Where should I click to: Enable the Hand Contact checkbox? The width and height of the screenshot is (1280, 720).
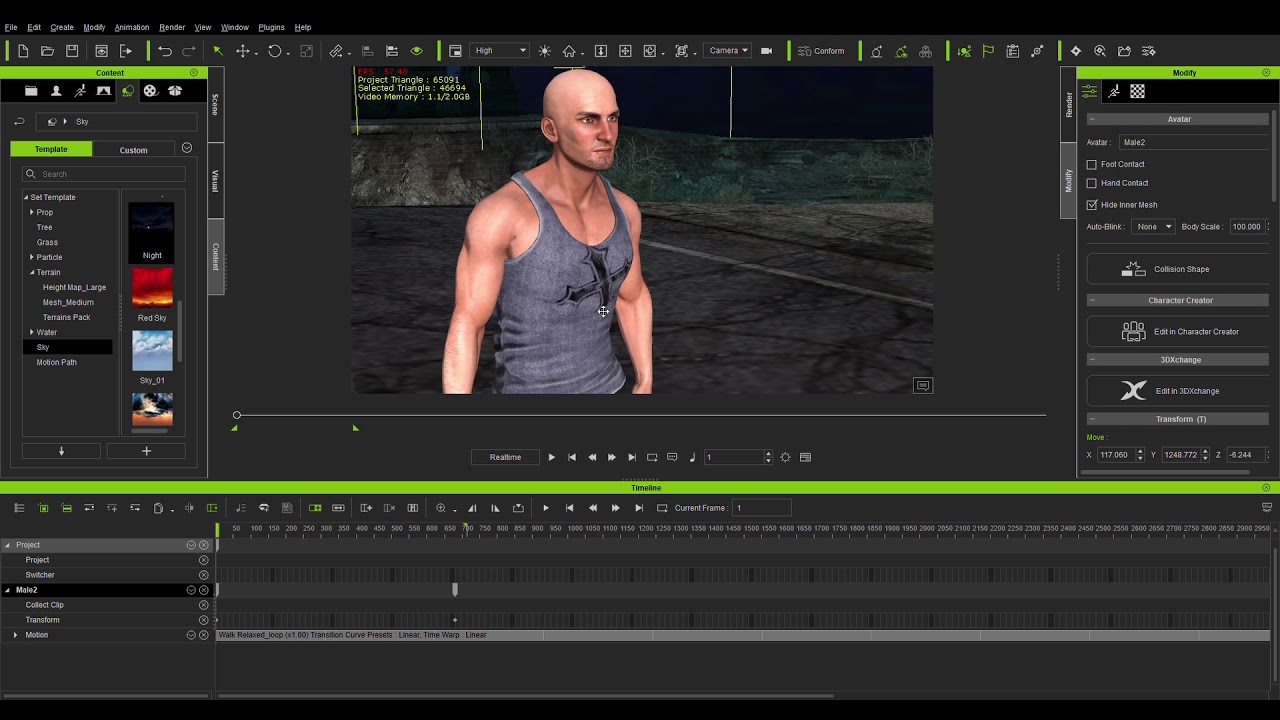[x=1092, y=183]
